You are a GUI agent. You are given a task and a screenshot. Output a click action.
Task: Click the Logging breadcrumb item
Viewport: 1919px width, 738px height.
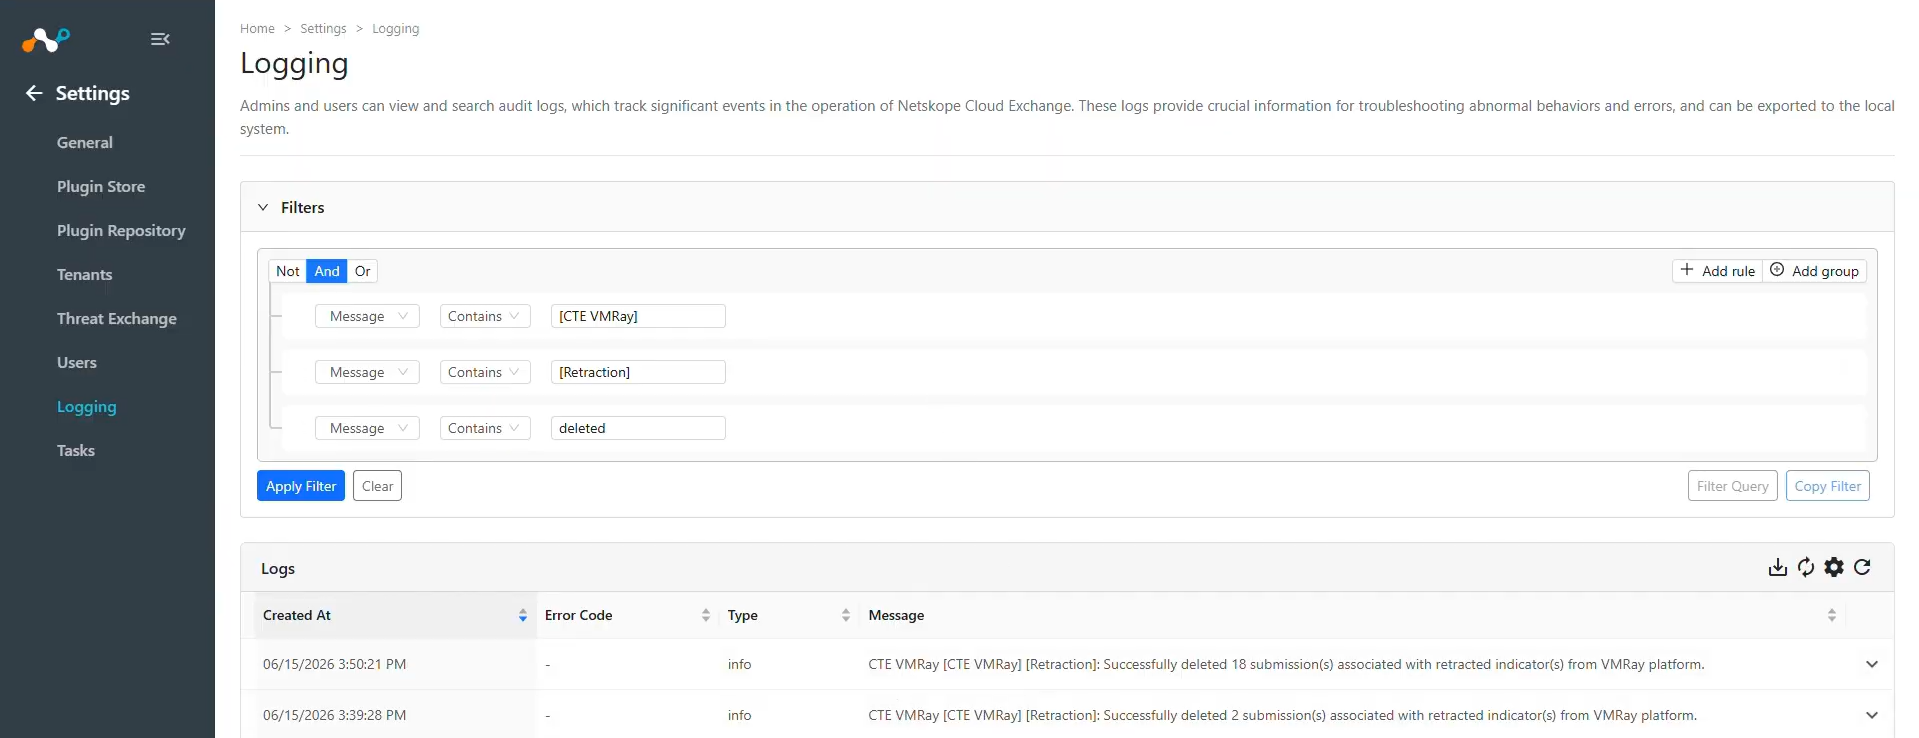pyautogui.click(x=396, y=29)
